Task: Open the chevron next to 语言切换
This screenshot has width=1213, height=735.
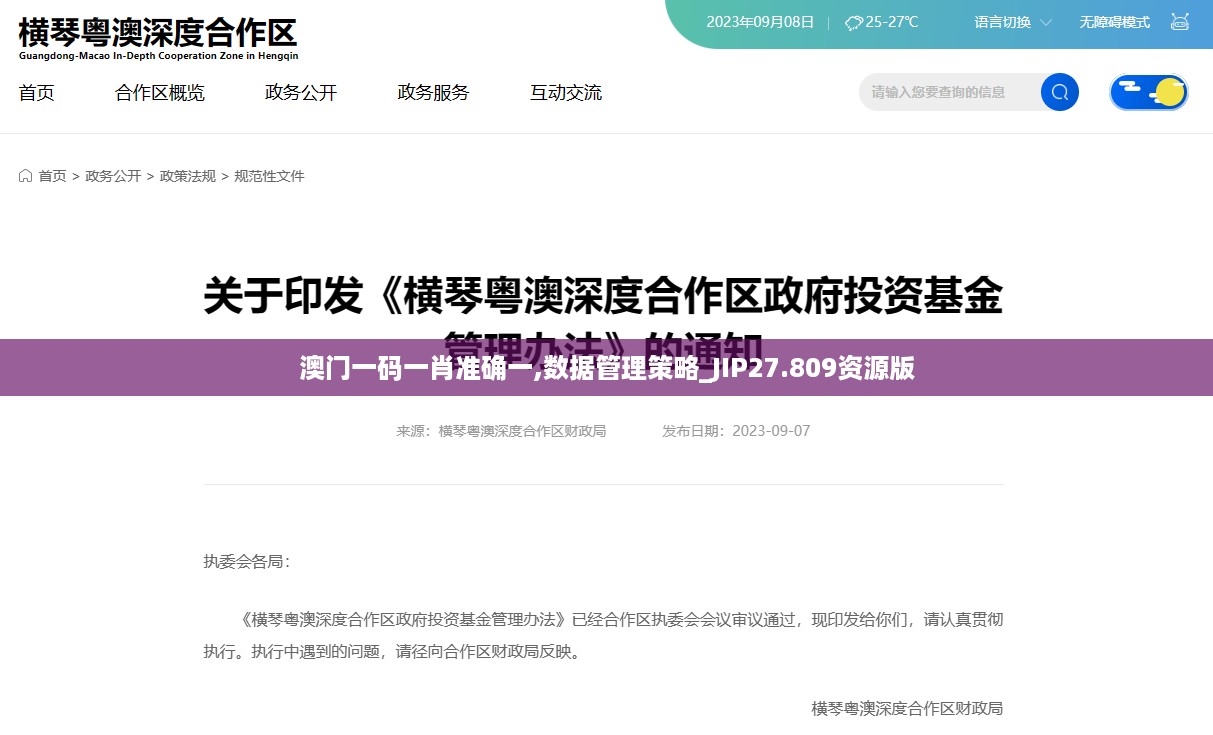Action: coord(1045,22)
